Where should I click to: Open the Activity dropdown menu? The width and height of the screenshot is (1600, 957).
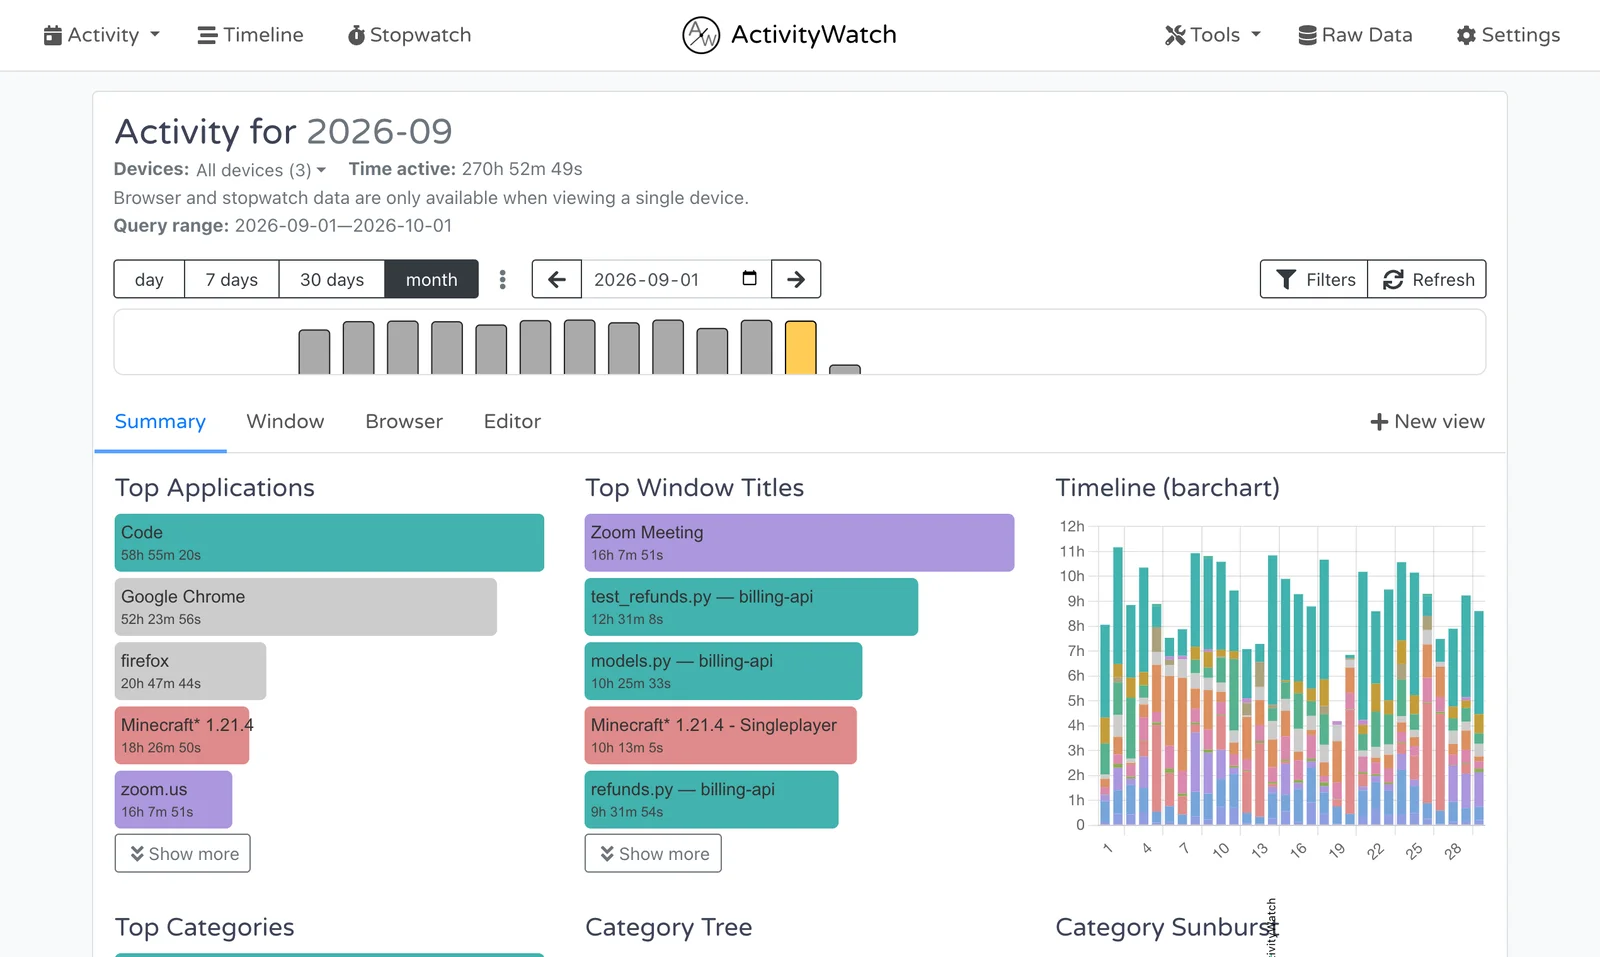click(102, 35)
